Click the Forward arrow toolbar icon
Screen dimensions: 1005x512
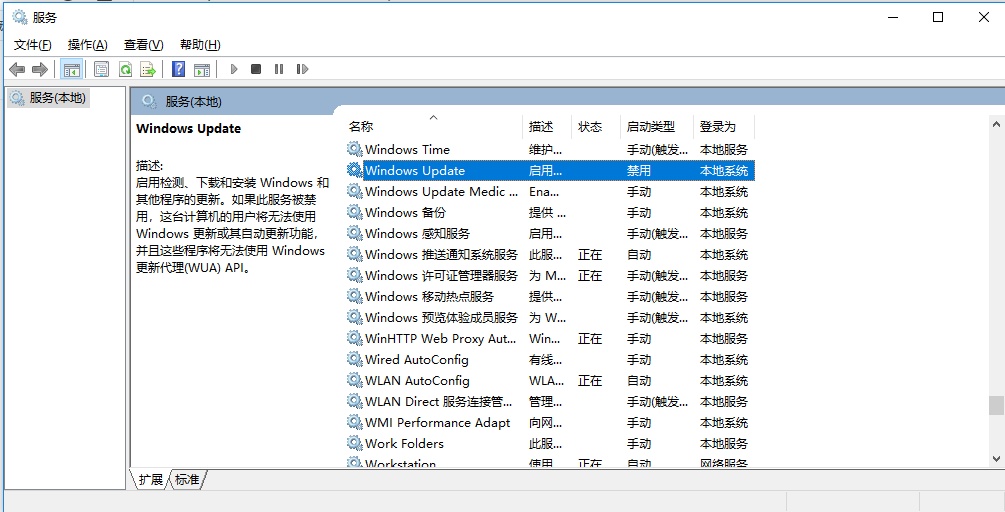(x=40, y=69)
